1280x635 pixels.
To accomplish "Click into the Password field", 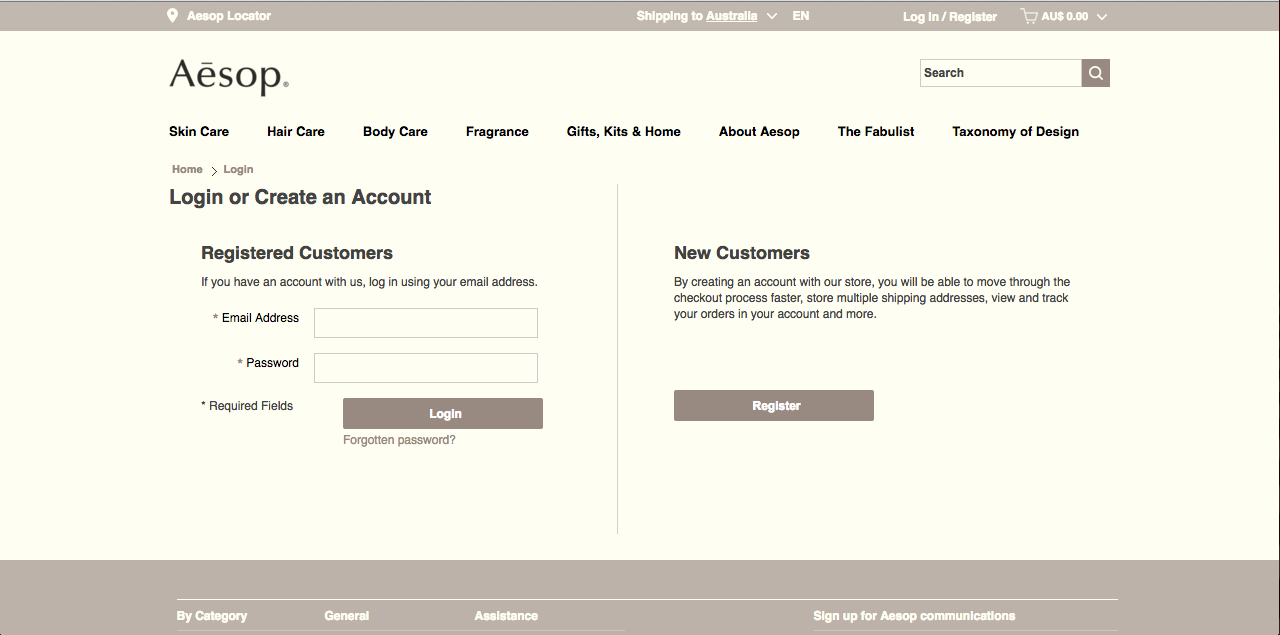I will (426, 368).
